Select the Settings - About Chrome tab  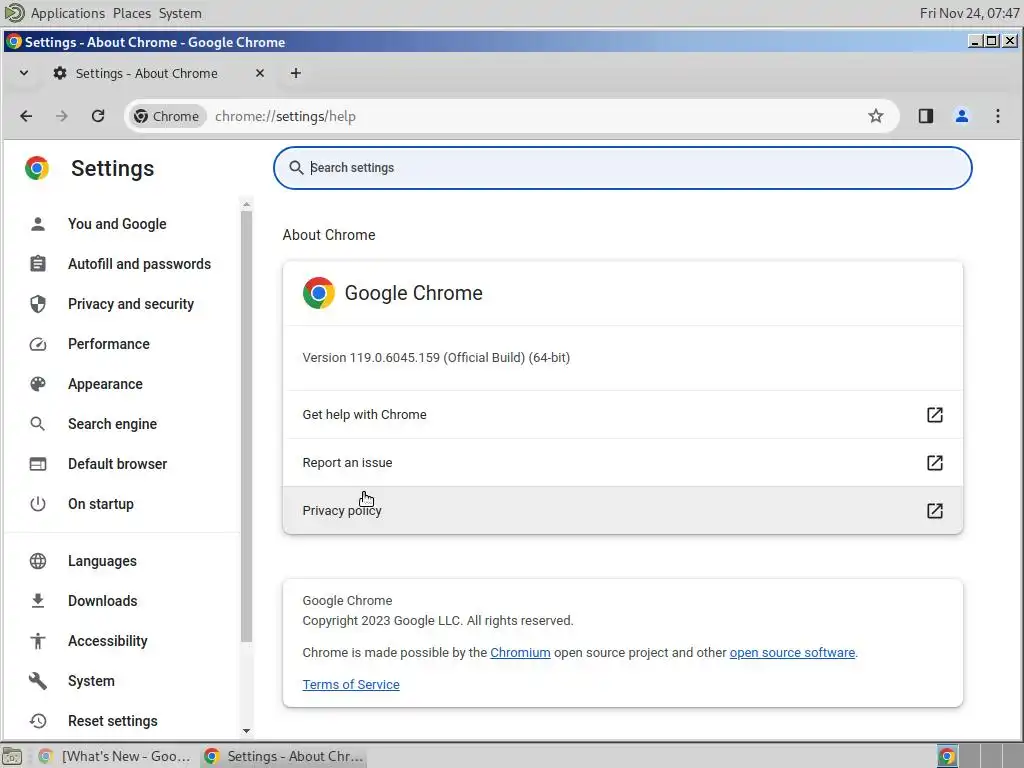tap(147, 73)
